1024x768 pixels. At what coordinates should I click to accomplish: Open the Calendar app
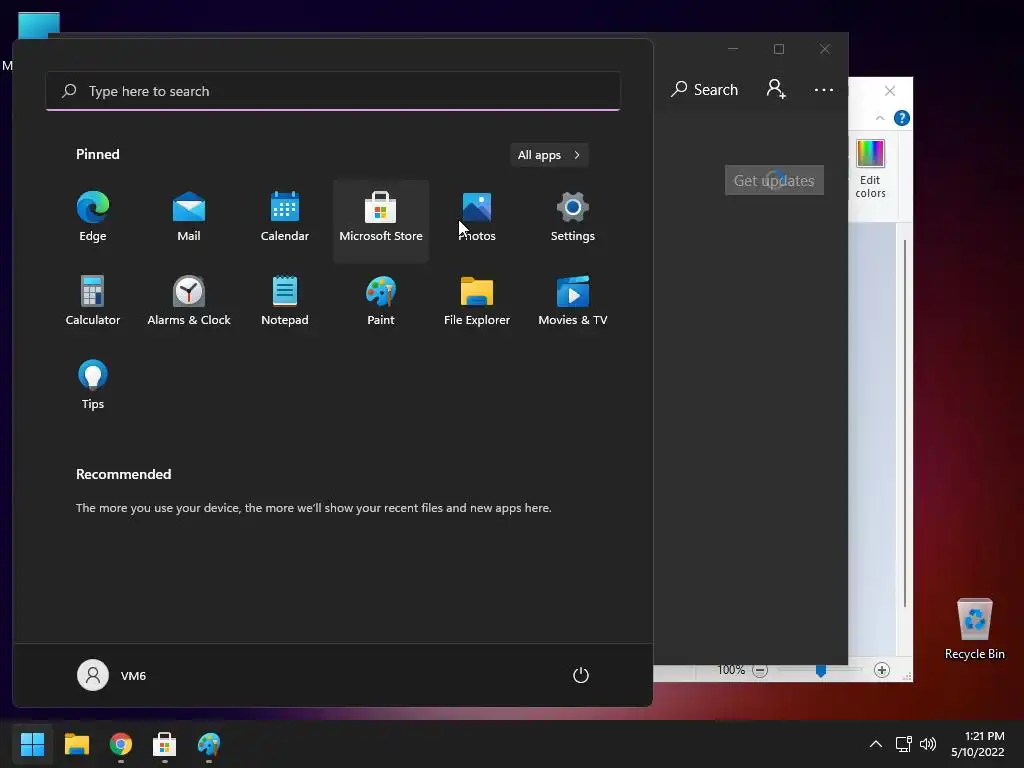pyautogui.click(x=285, y=217)
